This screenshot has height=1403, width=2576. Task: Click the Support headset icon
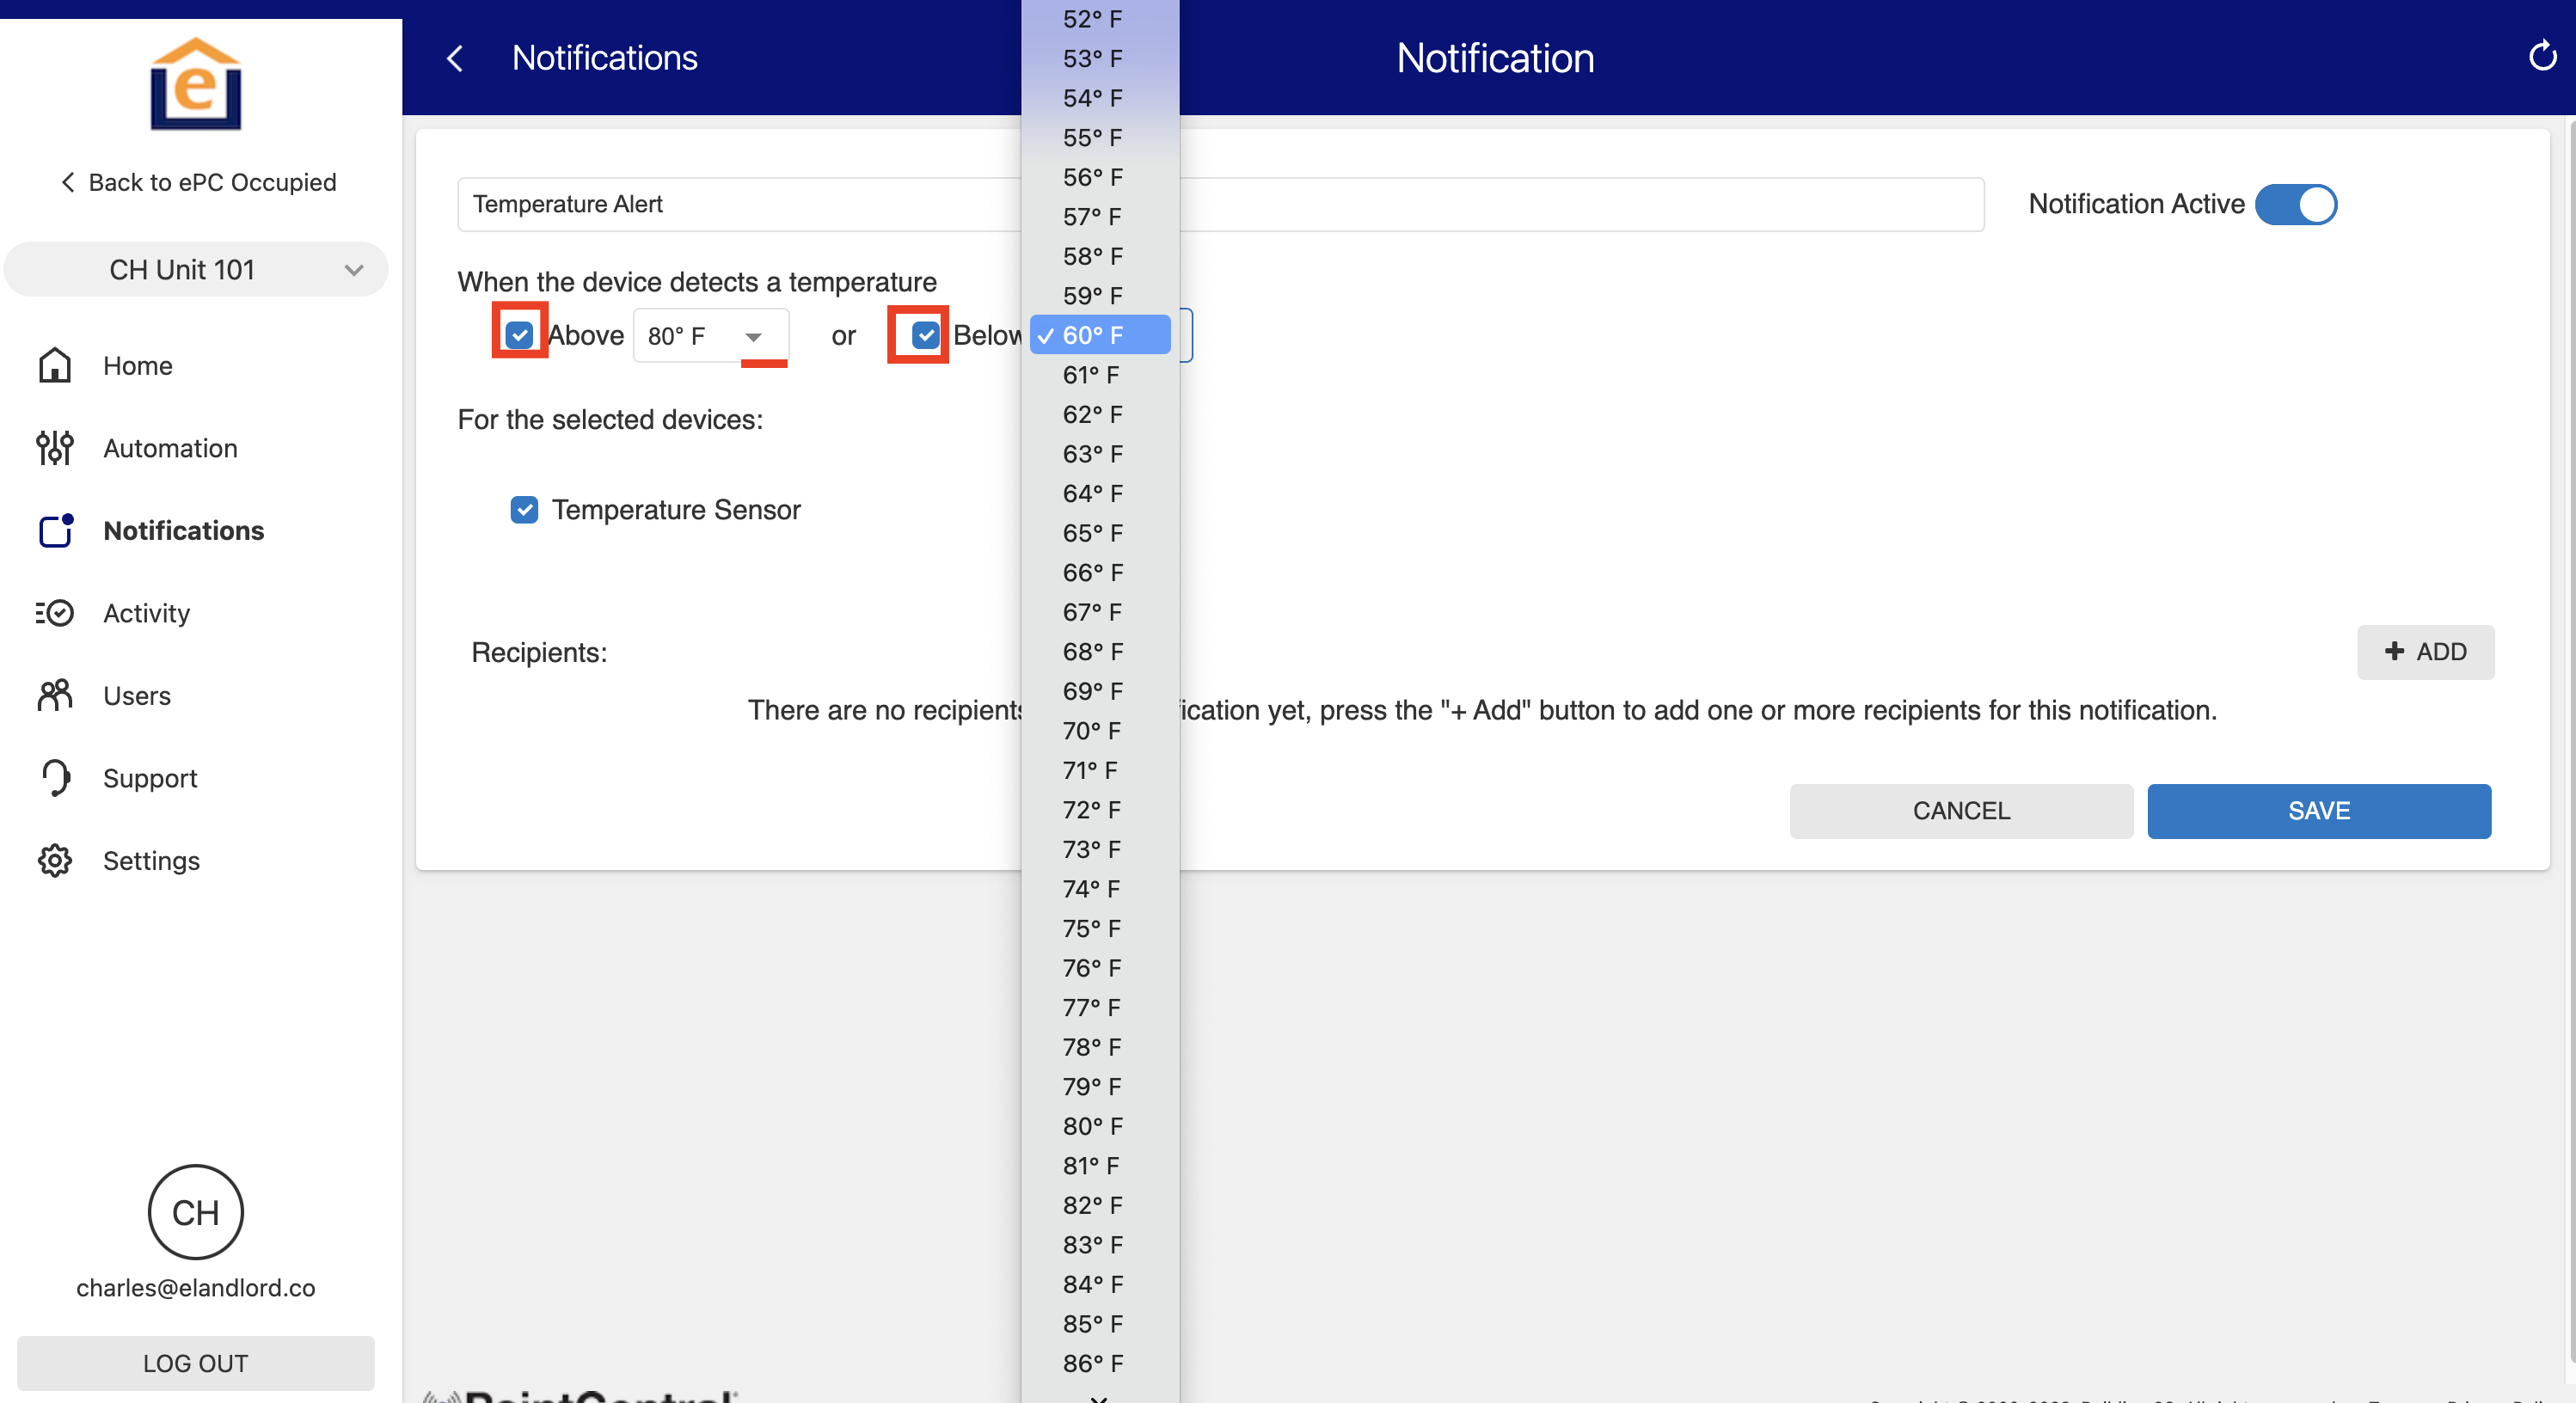pos(54,777)
